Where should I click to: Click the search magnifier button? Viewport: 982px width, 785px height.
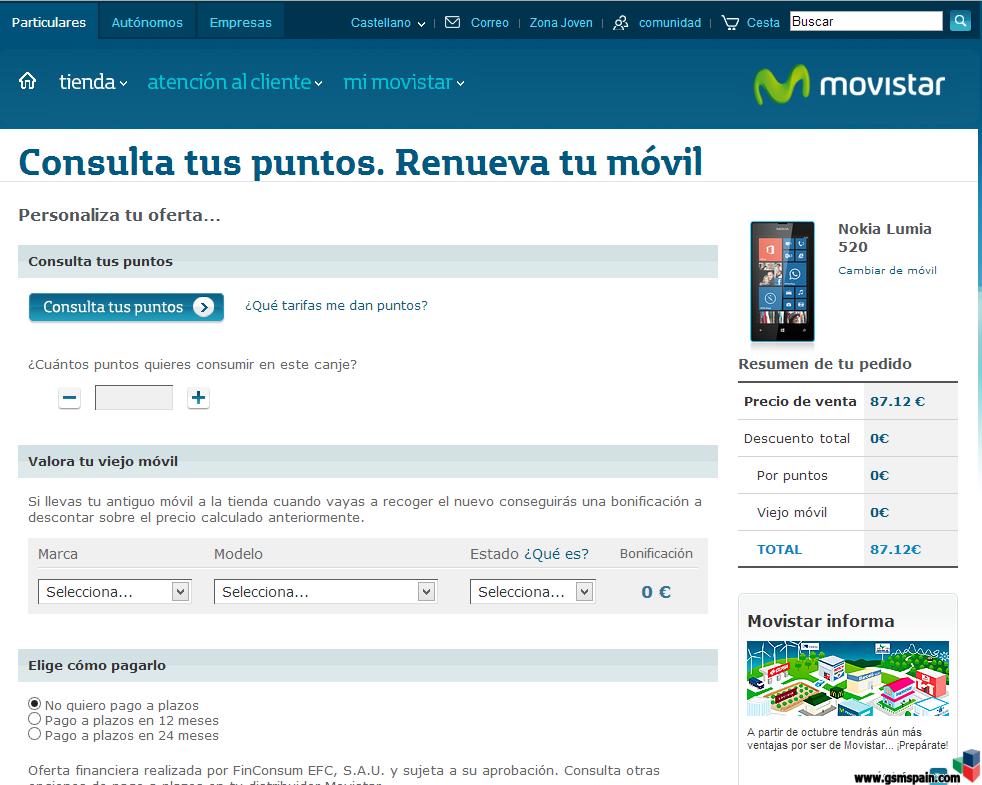[x=959, y=21]
